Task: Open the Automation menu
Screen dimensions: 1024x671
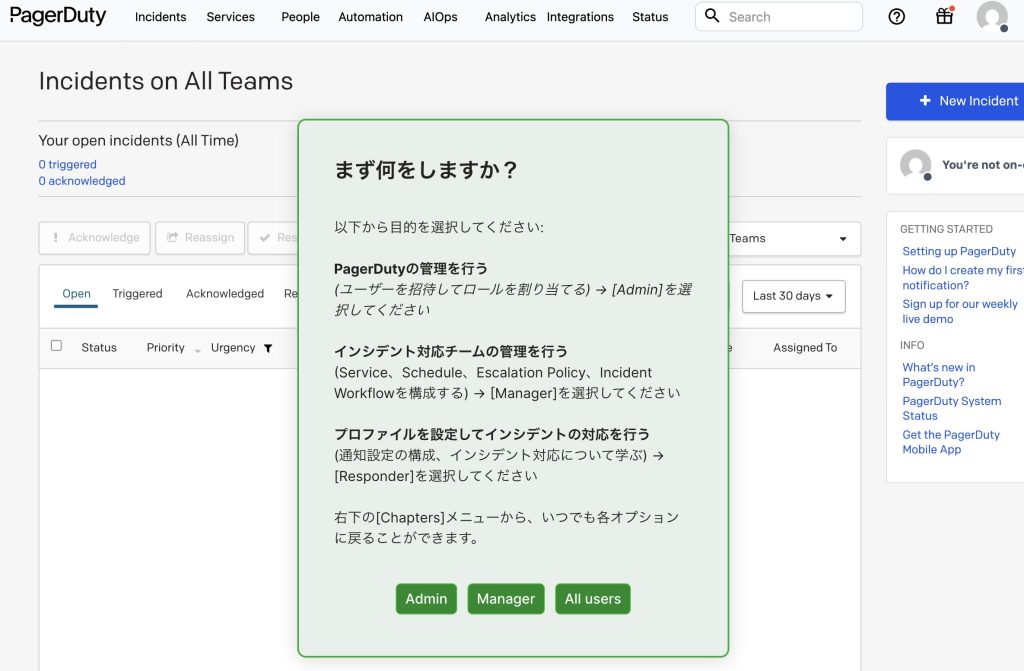Action: 370,17
